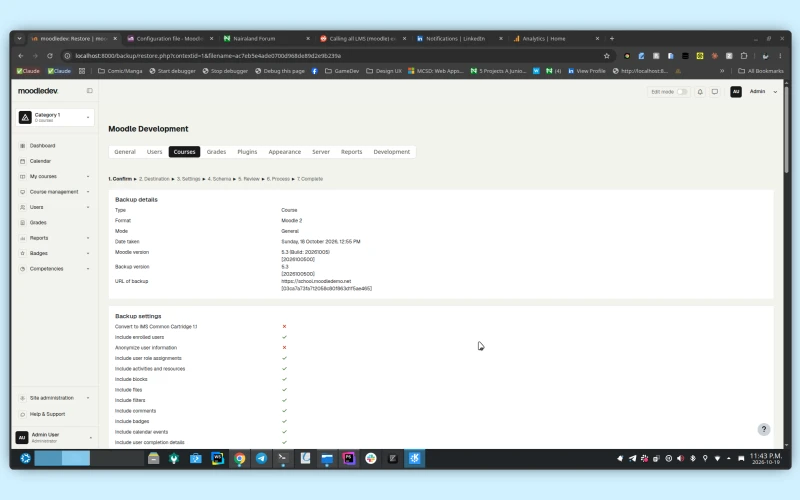Switch to the Analytics Home browser tab
This screenshot has width=800, height=500.
(x=556, y=38)
